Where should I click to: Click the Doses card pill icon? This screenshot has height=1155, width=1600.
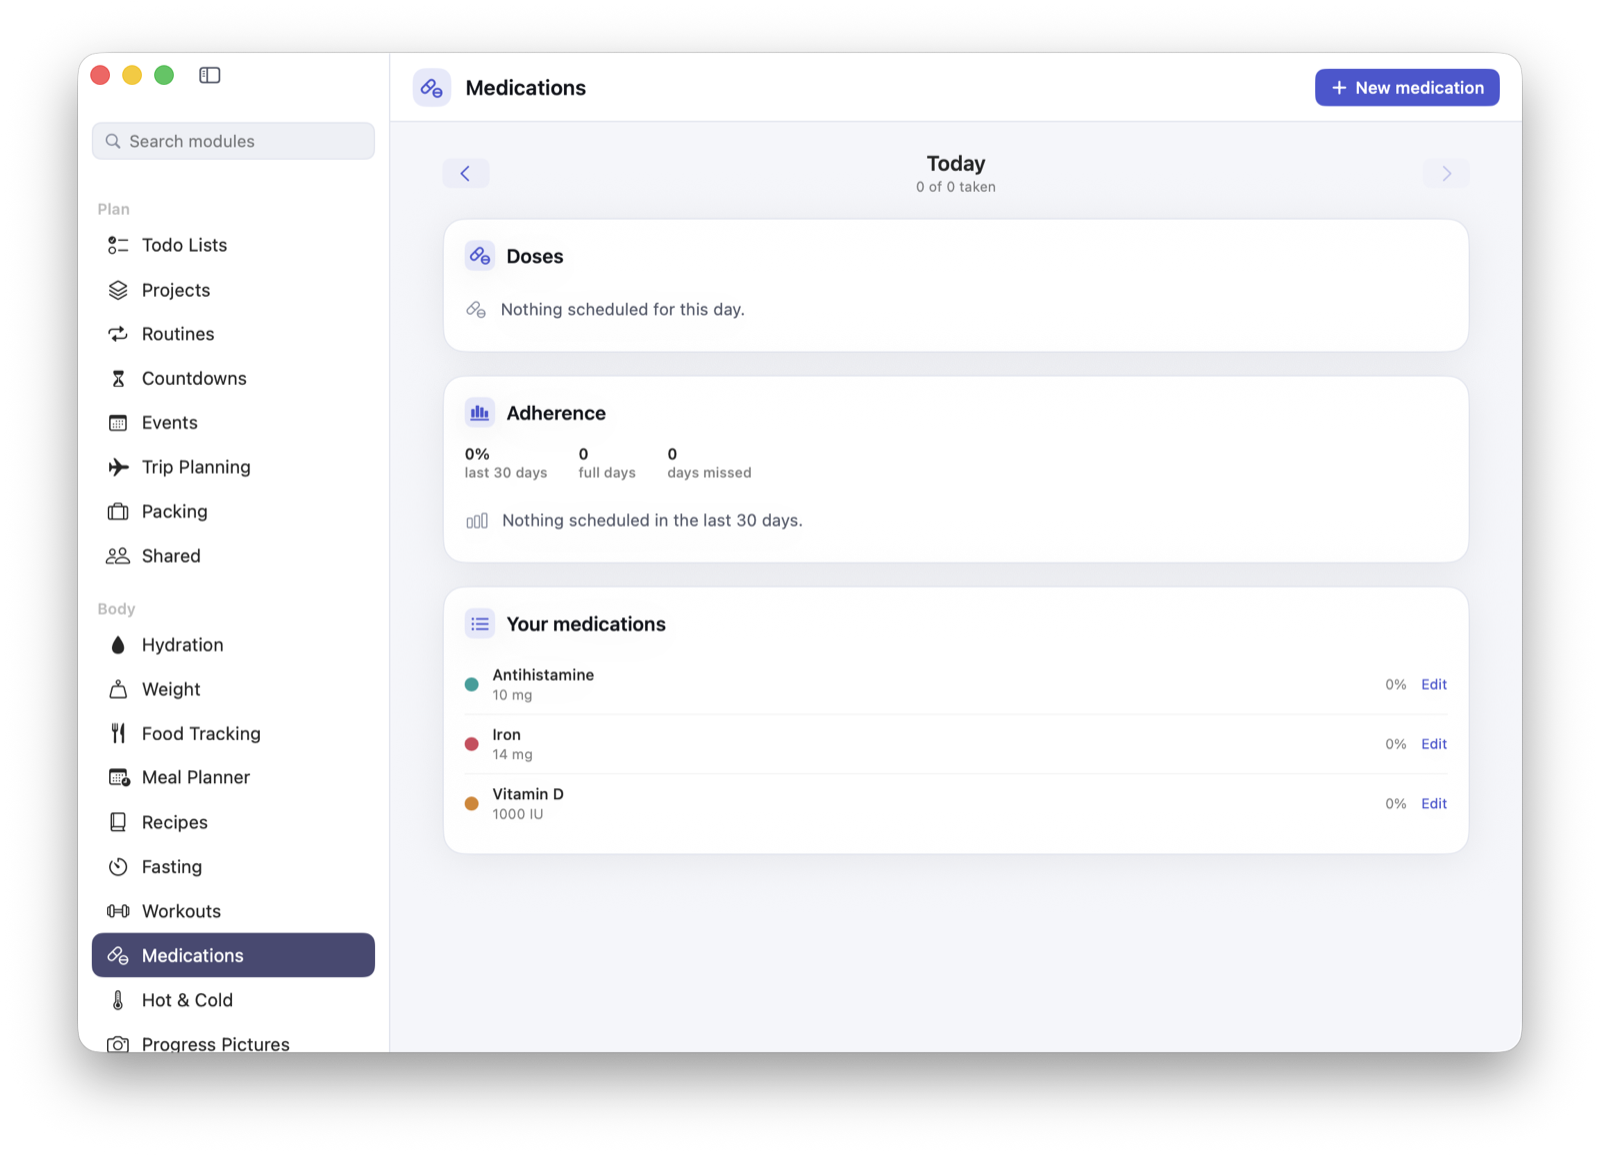coord(480,256)
